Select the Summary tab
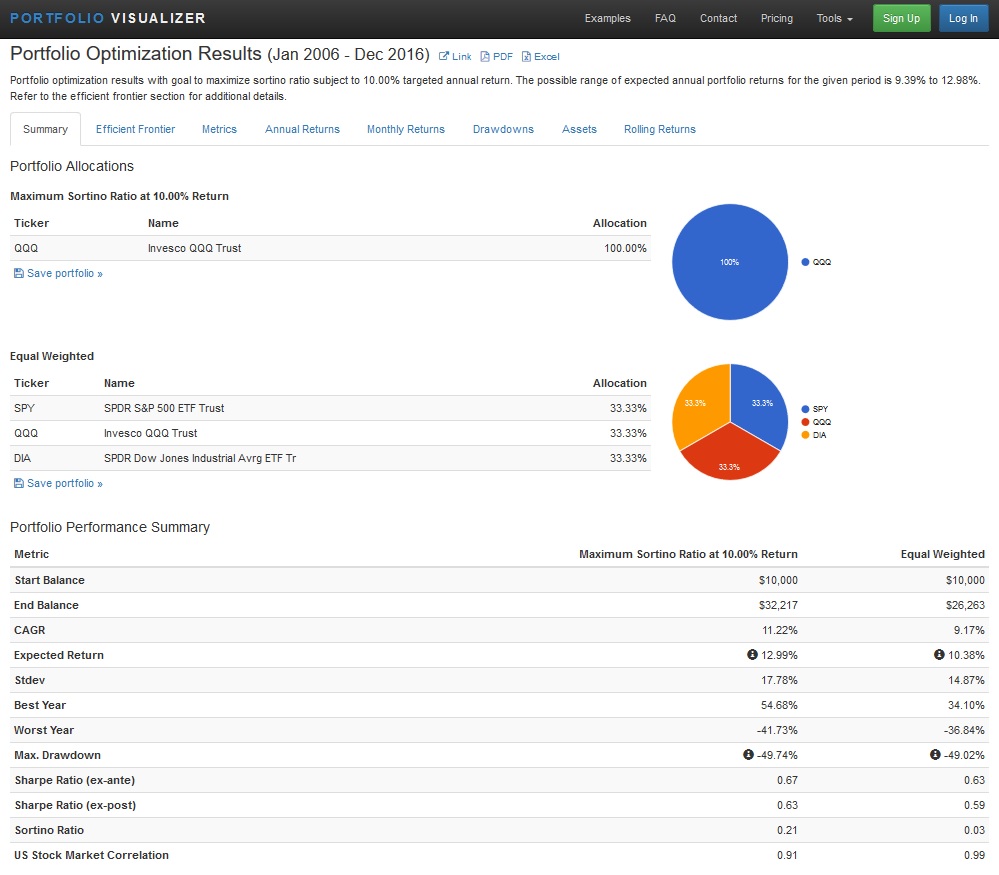Screen dimensions: 999x875 (x=45, y=129)
